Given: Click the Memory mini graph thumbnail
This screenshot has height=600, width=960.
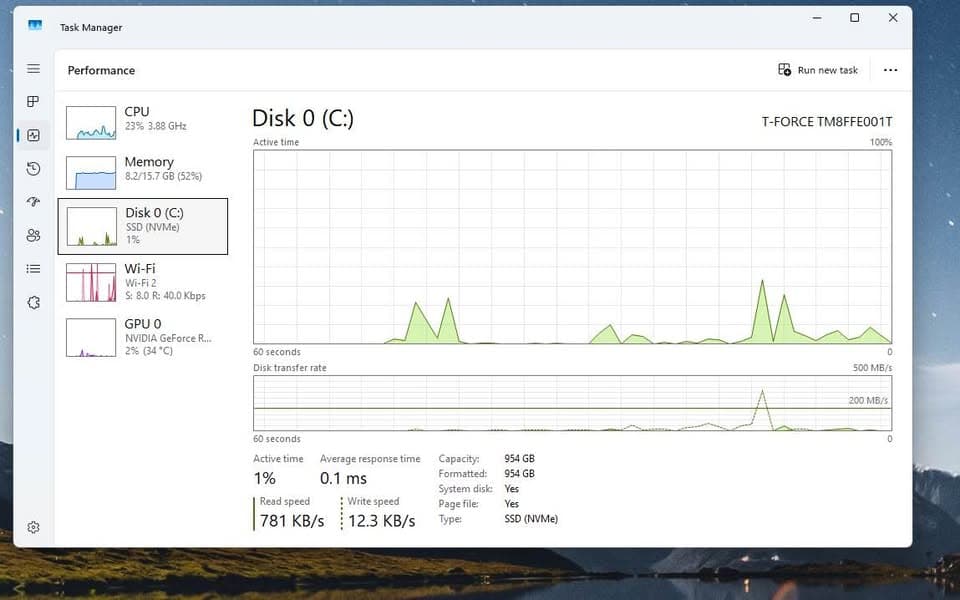Looking at the screenshot, I should click(x=91, y=173).
